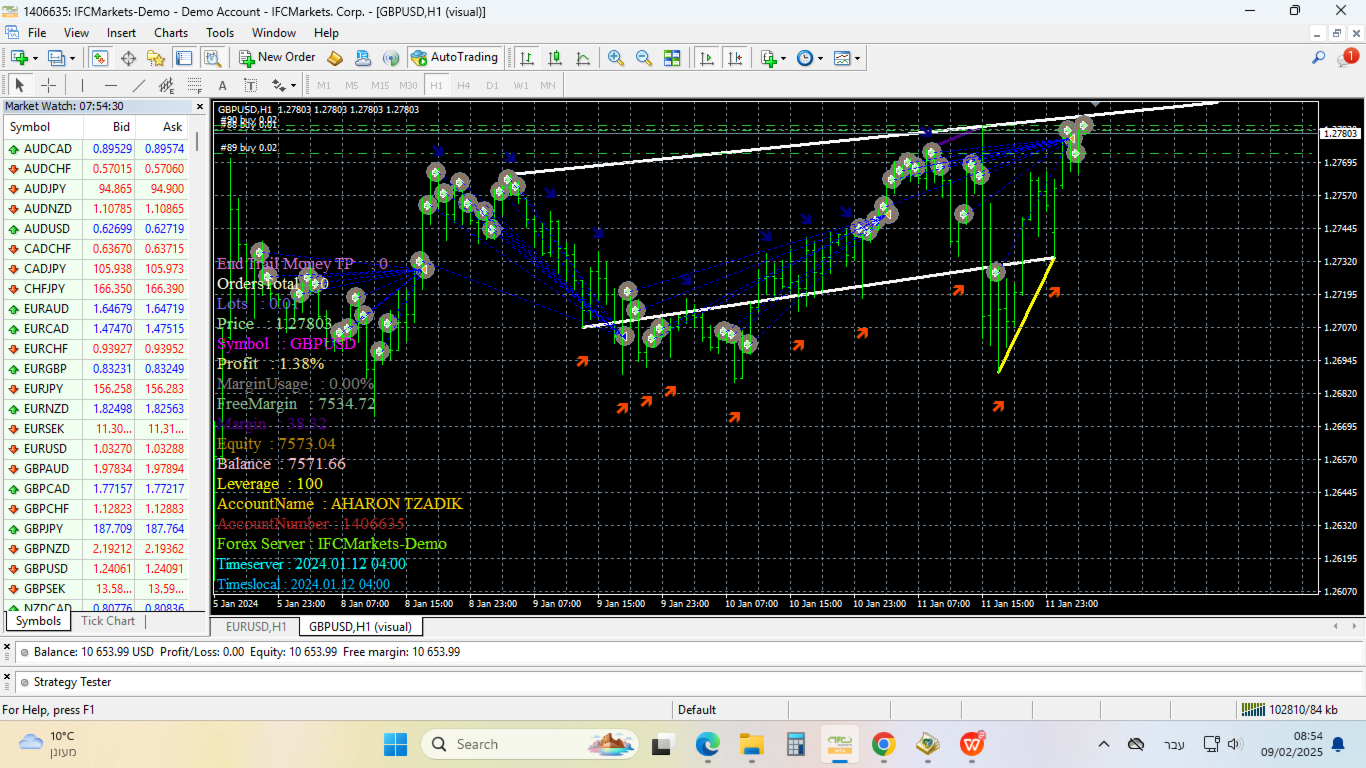Open the Windows Start menu
Viewport: 1366px width, 768px height.
[x=396, y=744]
